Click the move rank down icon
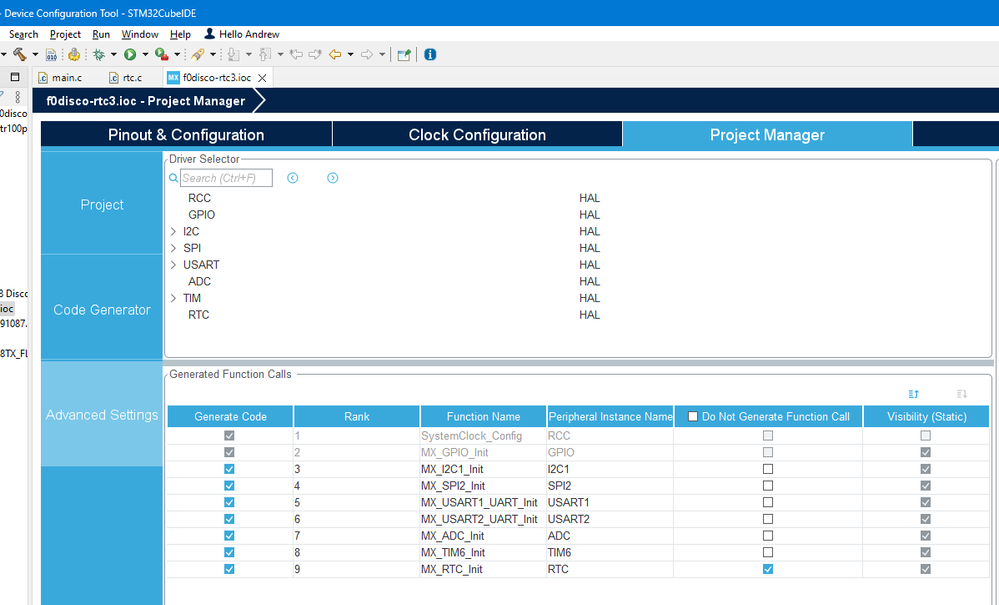The width and height of the screenshot is (999, 605). click(x=962, y=394)
